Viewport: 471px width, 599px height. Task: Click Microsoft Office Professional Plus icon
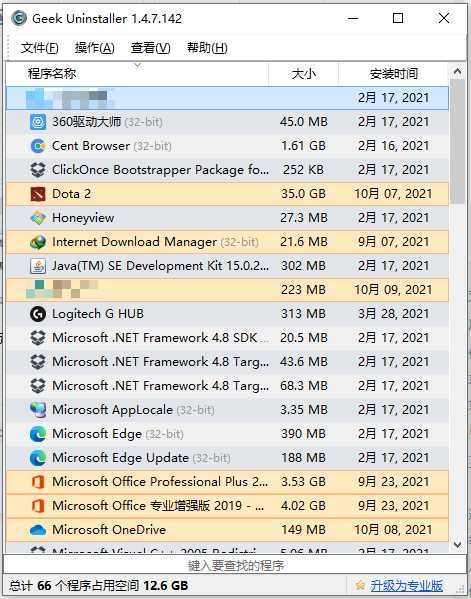[x=38, y=482]
